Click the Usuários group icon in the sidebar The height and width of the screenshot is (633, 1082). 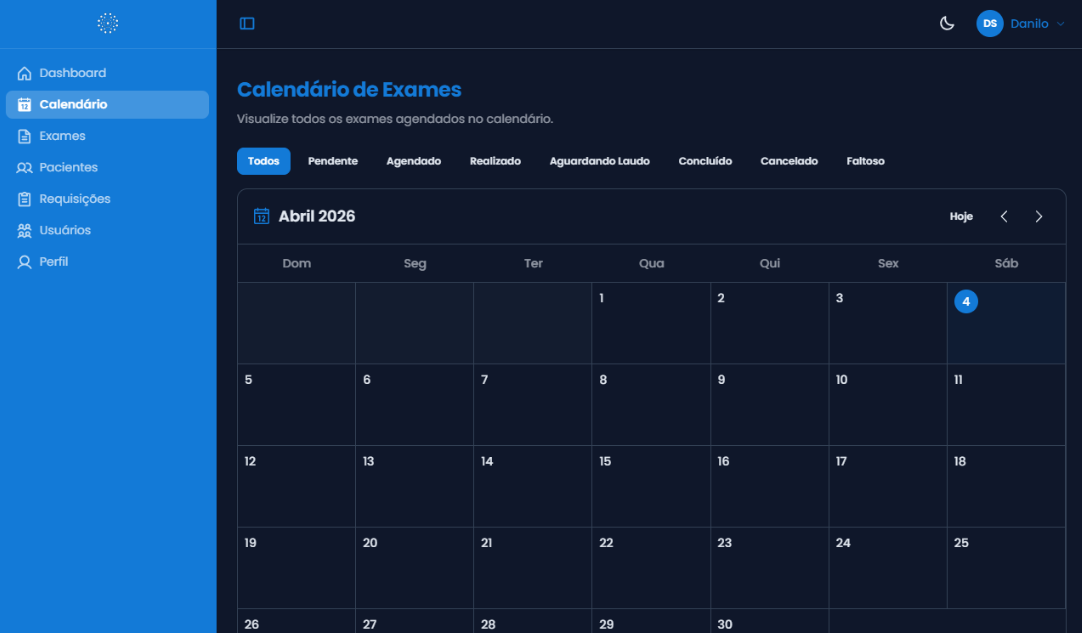tap(24, 231)
